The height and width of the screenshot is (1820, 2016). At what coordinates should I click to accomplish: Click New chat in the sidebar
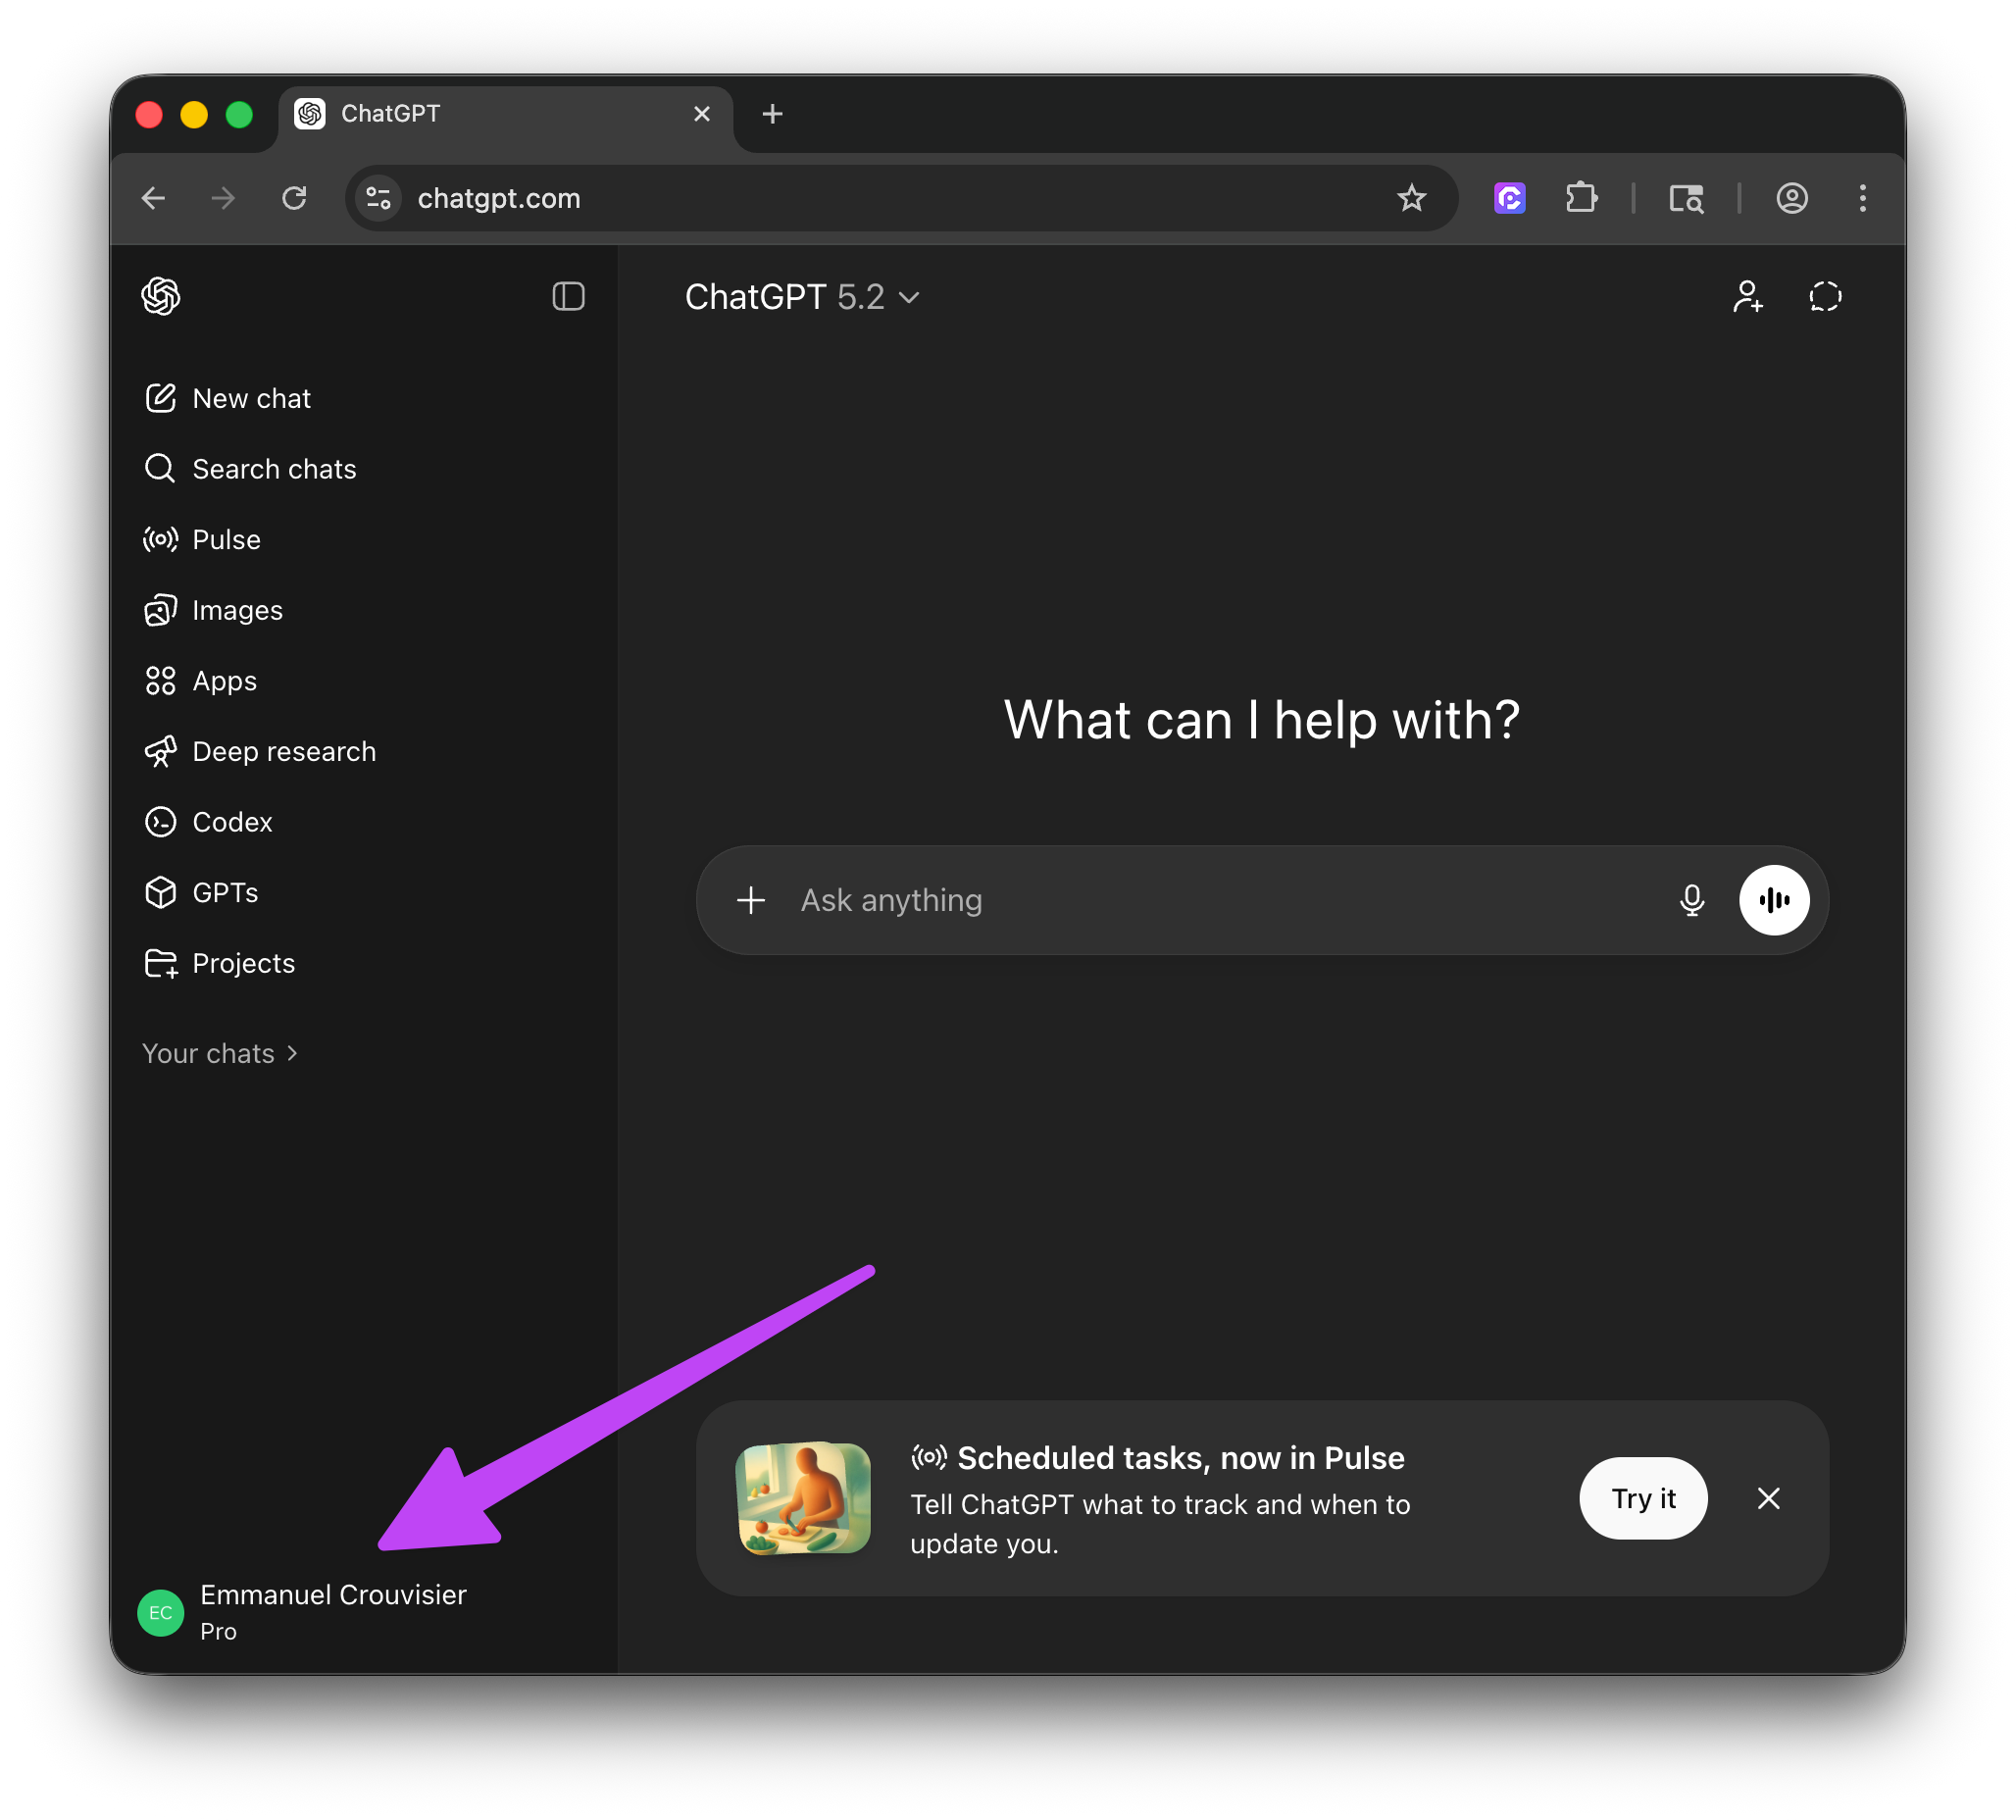pyautogui.click(x=251, y=399)
